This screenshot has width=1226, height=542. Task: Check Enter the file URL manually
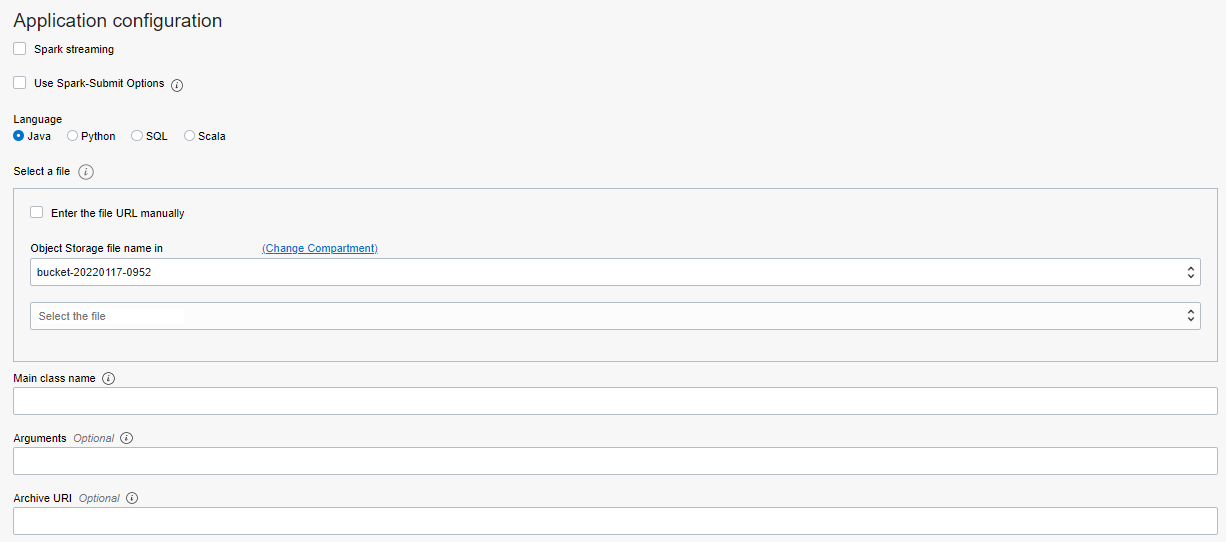coord(37,212)
